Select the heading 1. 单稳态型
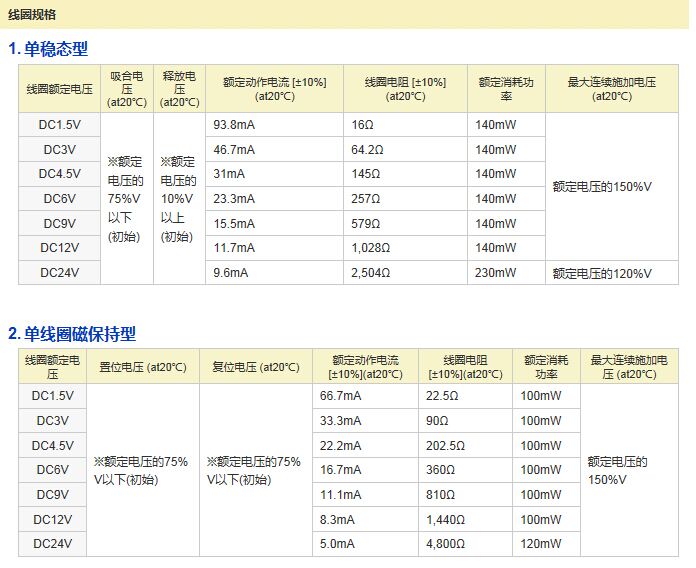The height and width of the screenshot is (568, 696). click(x=49, y=49)
